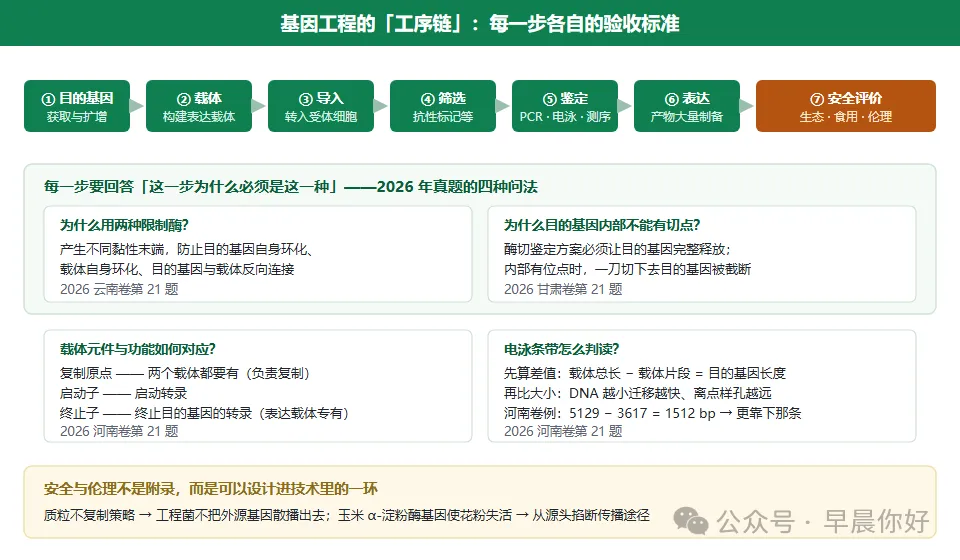Click the ④ 筛选 step box
The height and width of the screenshot is (560, 960).
(x=443, y=106)
